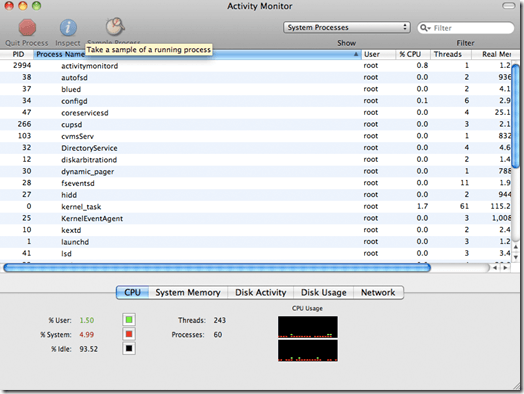
Task: Select the cupsd process row
Action: pos(256,124)
